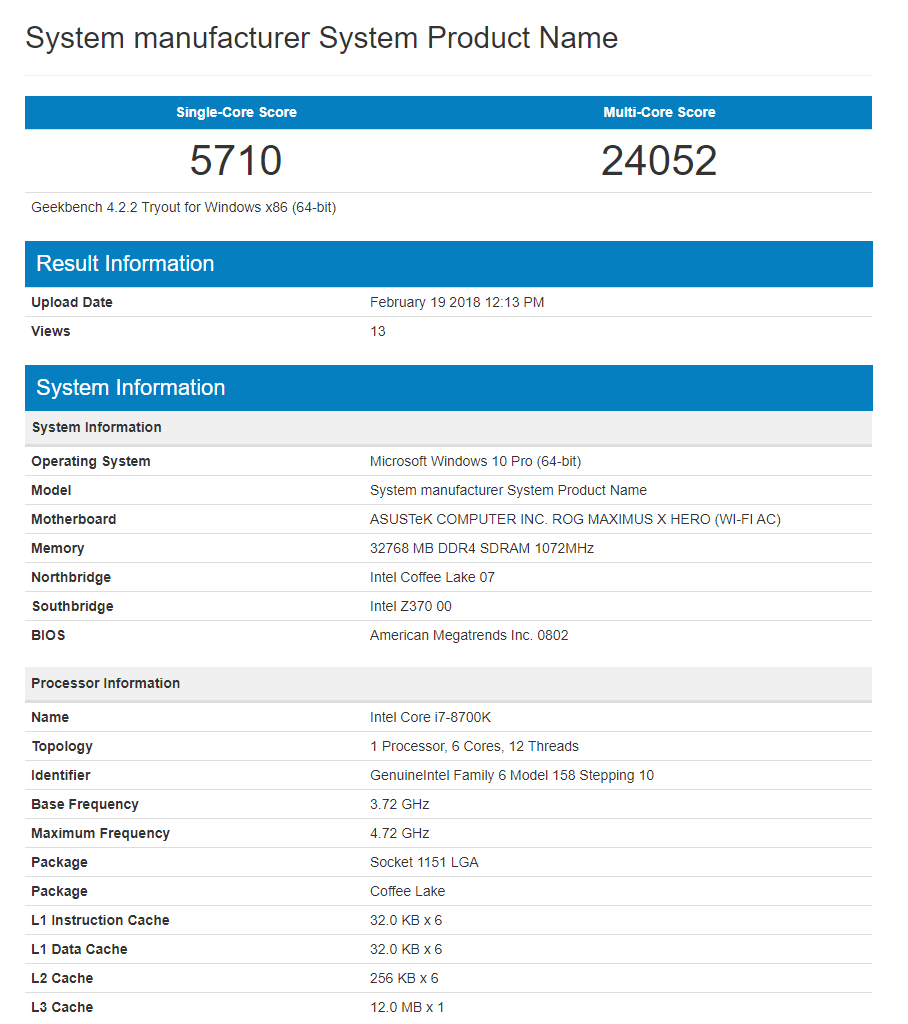Click the '256 KB x 6' L2 value
The height and width of the screenshot is (1024, 908).
(404, 978)
